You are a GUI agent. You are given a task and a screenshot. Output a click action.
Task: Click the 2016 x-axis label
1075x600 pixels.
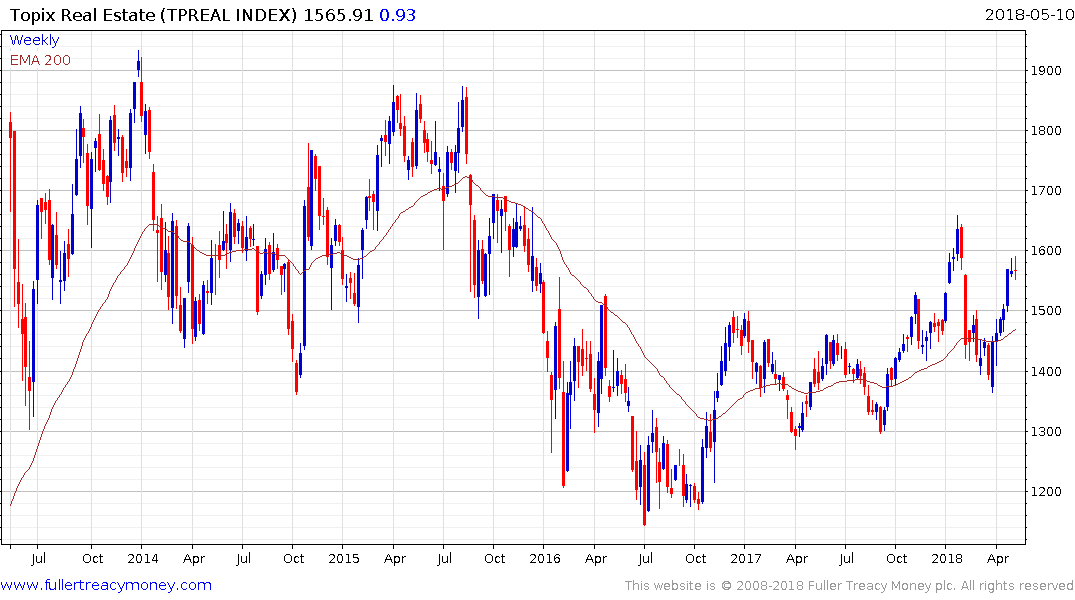coord(545,558)
